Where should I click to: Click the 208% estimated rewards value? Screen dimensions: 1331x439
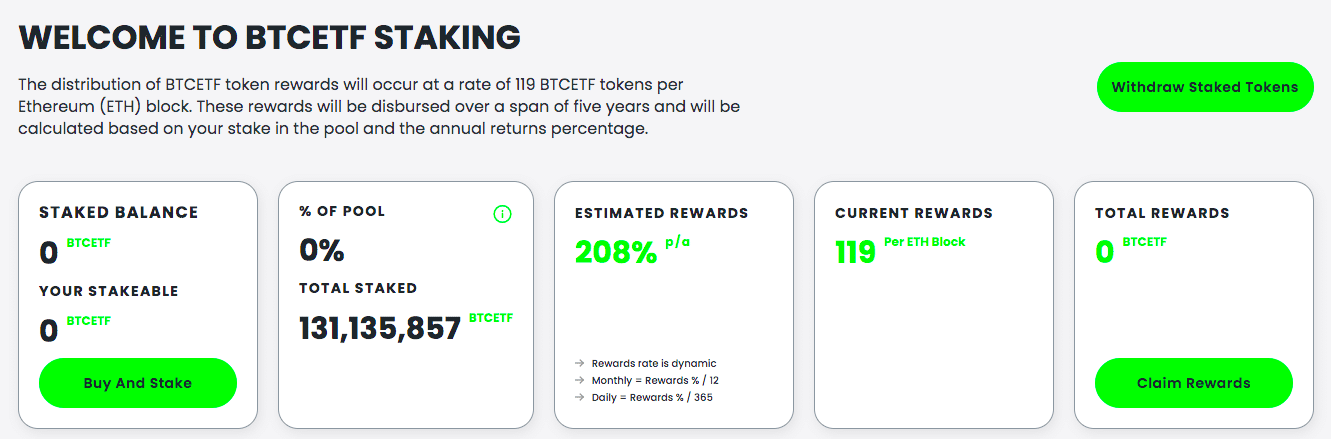(616, 252)
